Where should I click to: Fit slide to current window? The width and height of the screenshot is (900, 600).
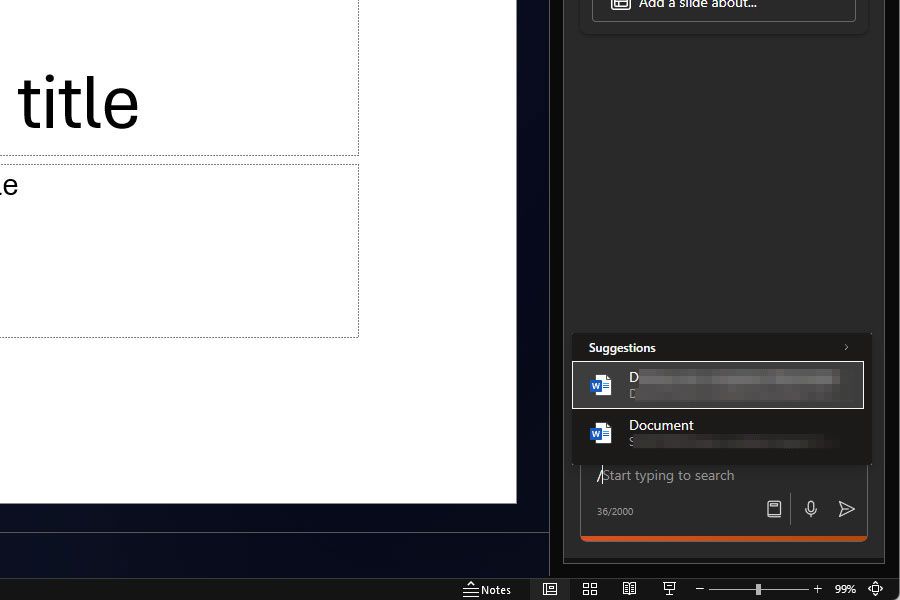876,589
